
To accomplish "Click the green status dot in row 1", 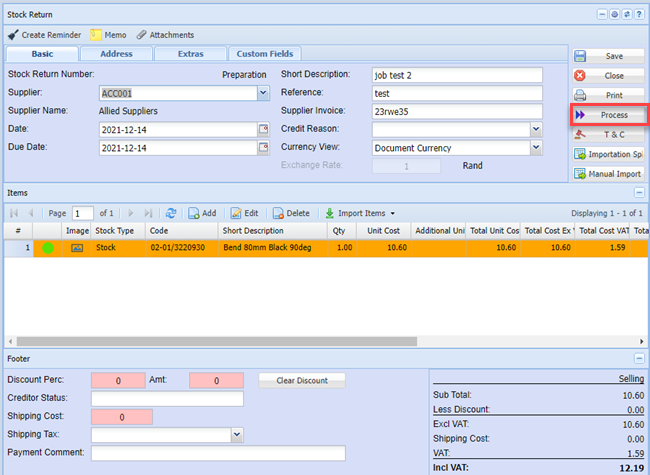I will coord(47,248).
